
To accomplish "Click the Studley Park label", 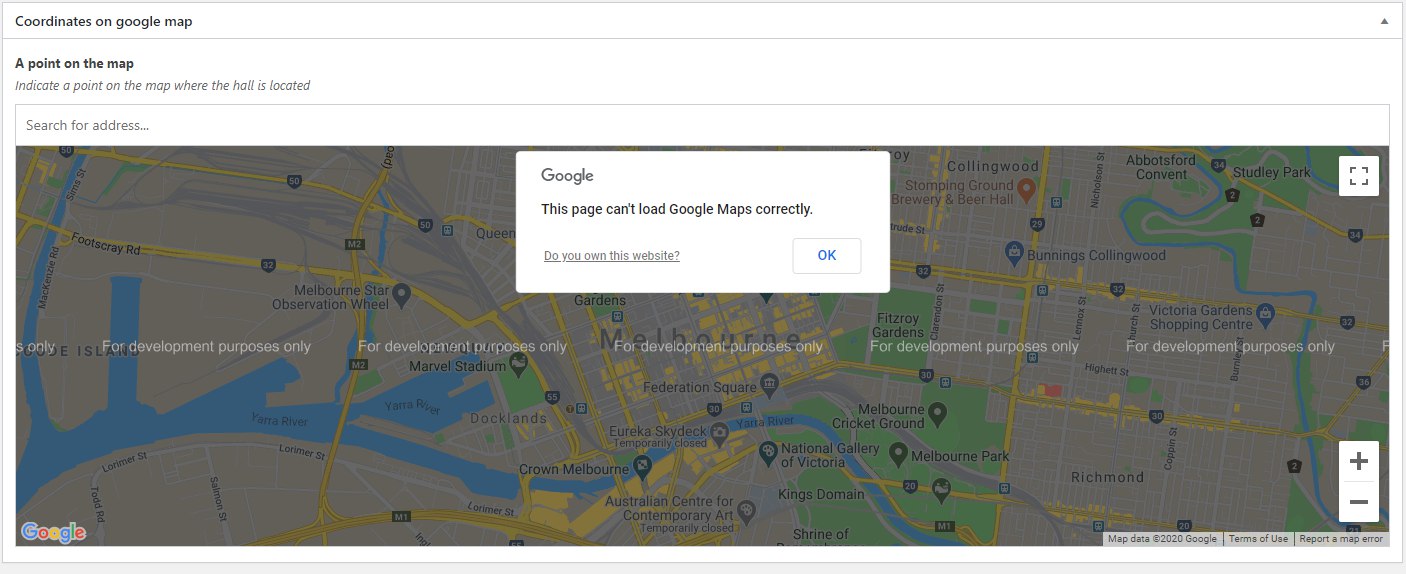I will (1271, 172).
